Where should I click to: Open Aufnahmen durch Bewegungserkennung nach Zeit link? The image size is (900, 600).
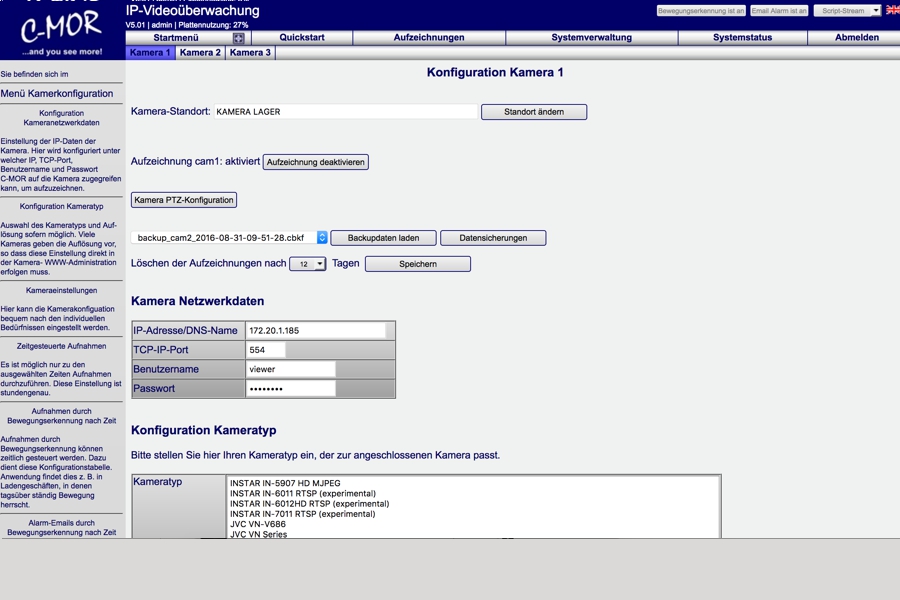point(61,416)
